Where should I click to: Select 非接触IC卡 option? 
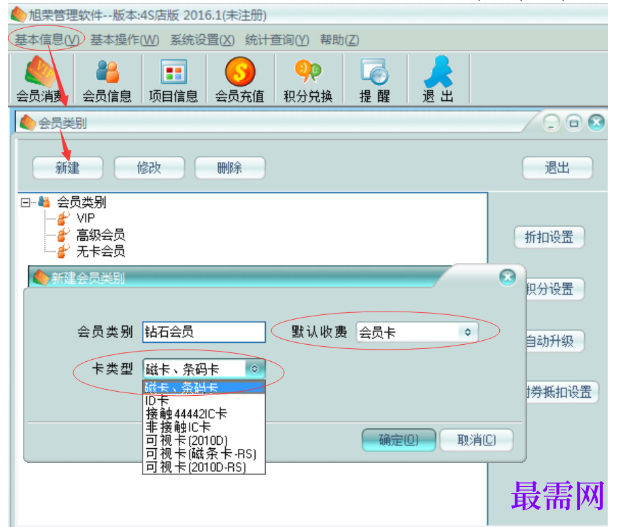point(204,427)
